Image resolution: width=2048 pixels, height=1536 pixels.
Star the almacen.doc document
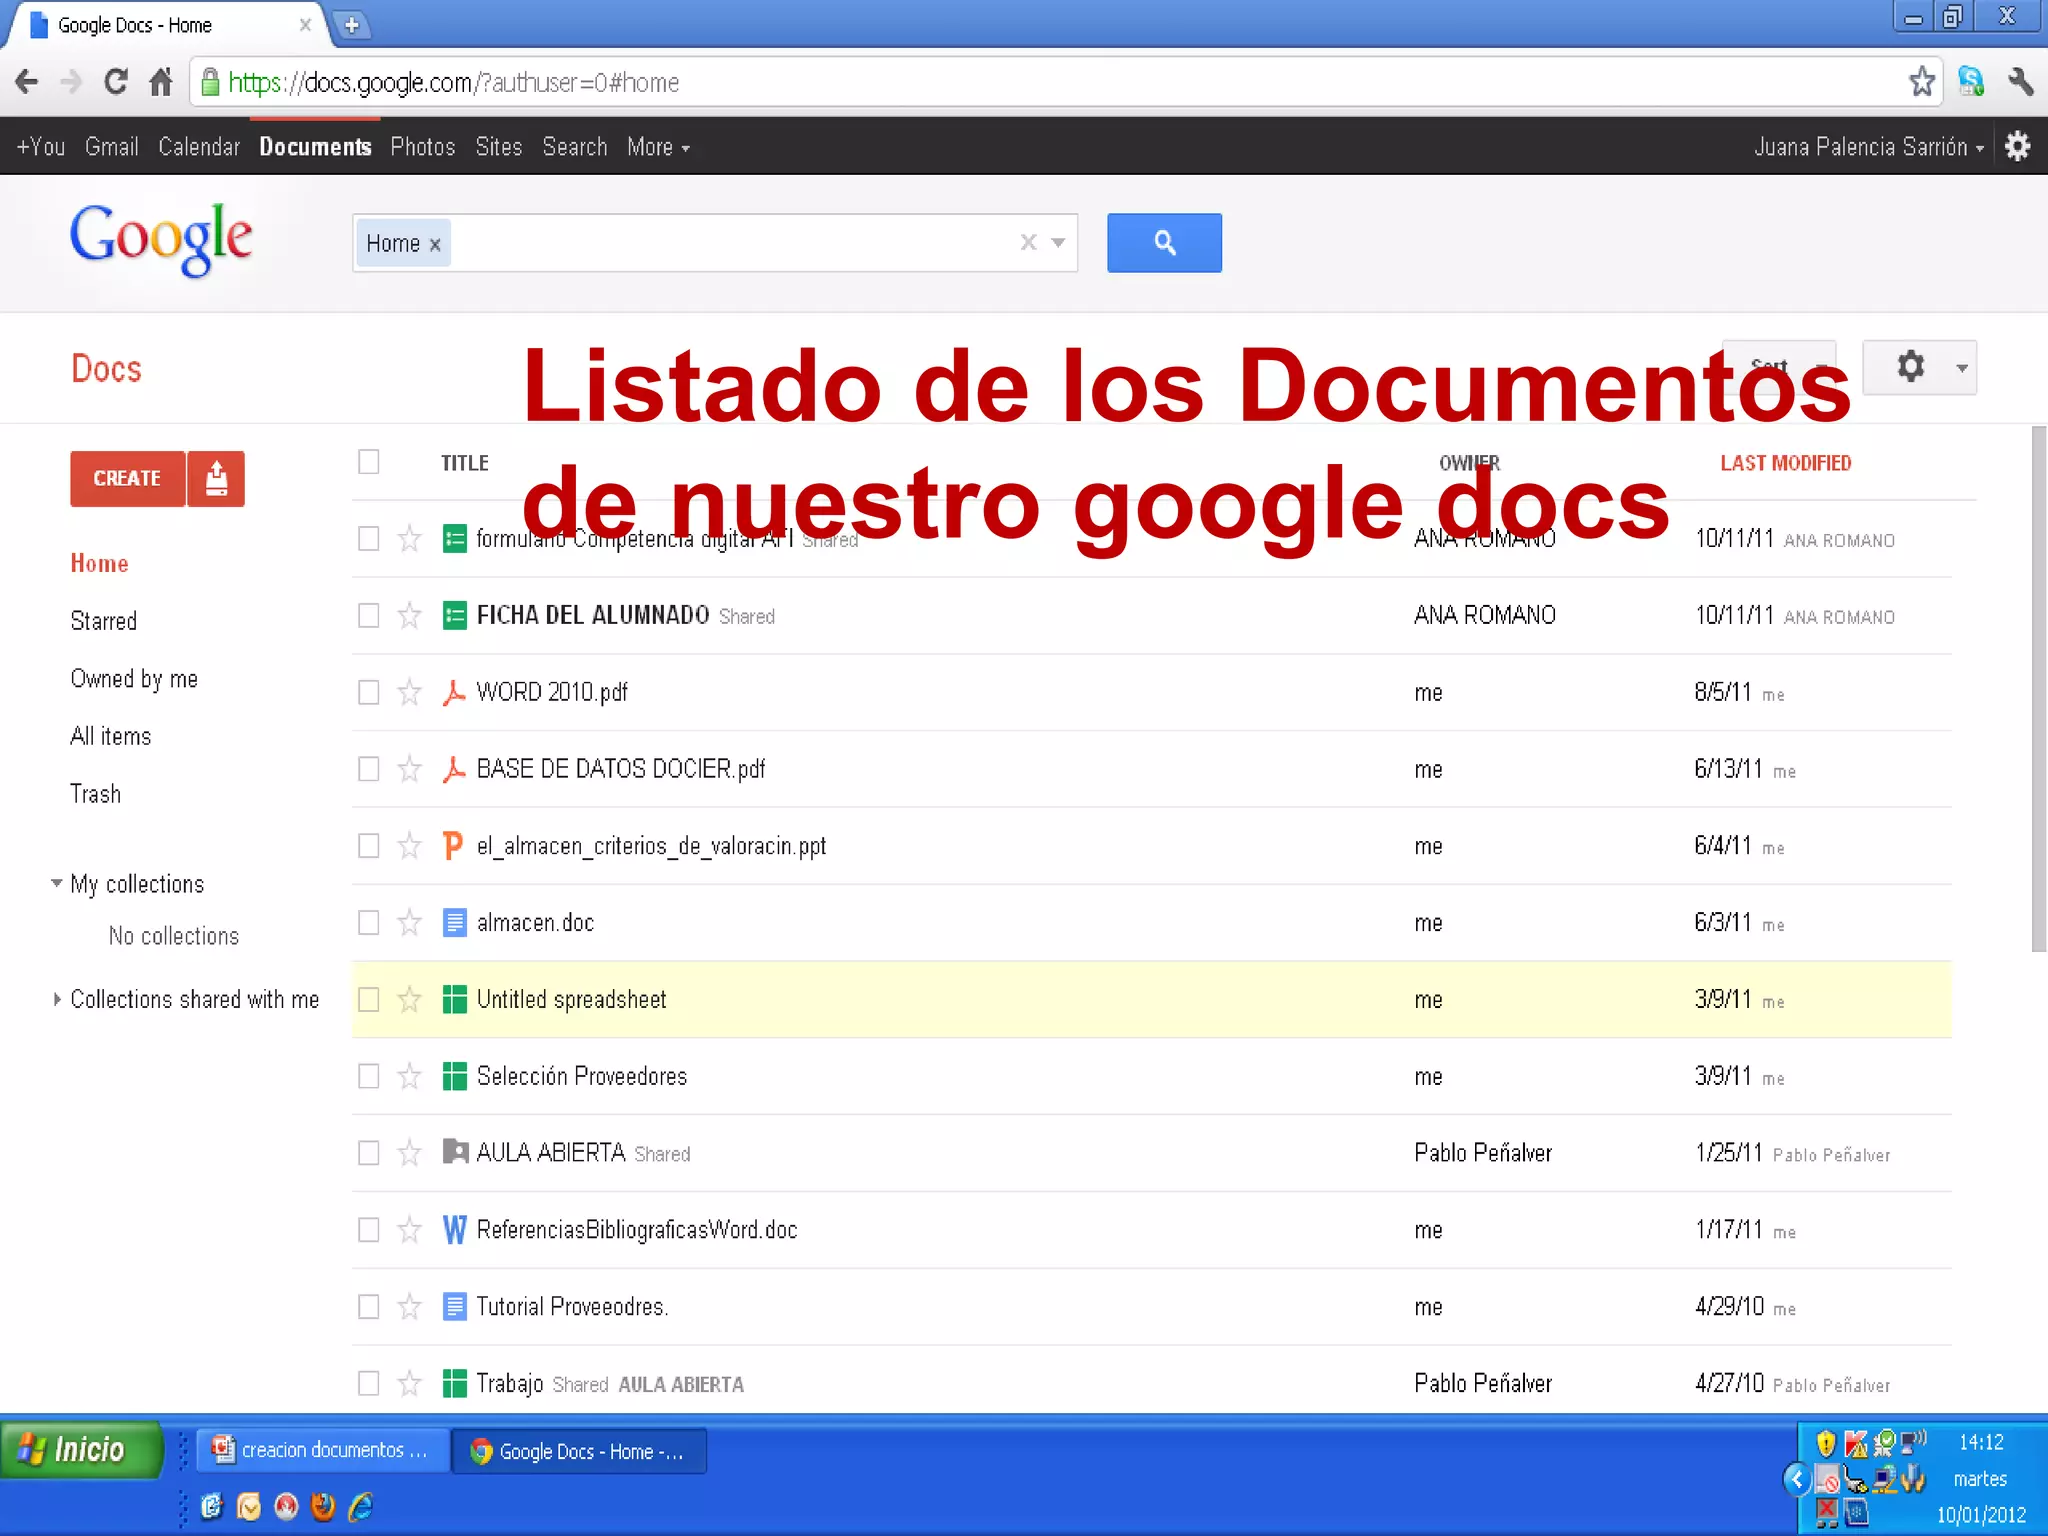click(x=409, y=922)
